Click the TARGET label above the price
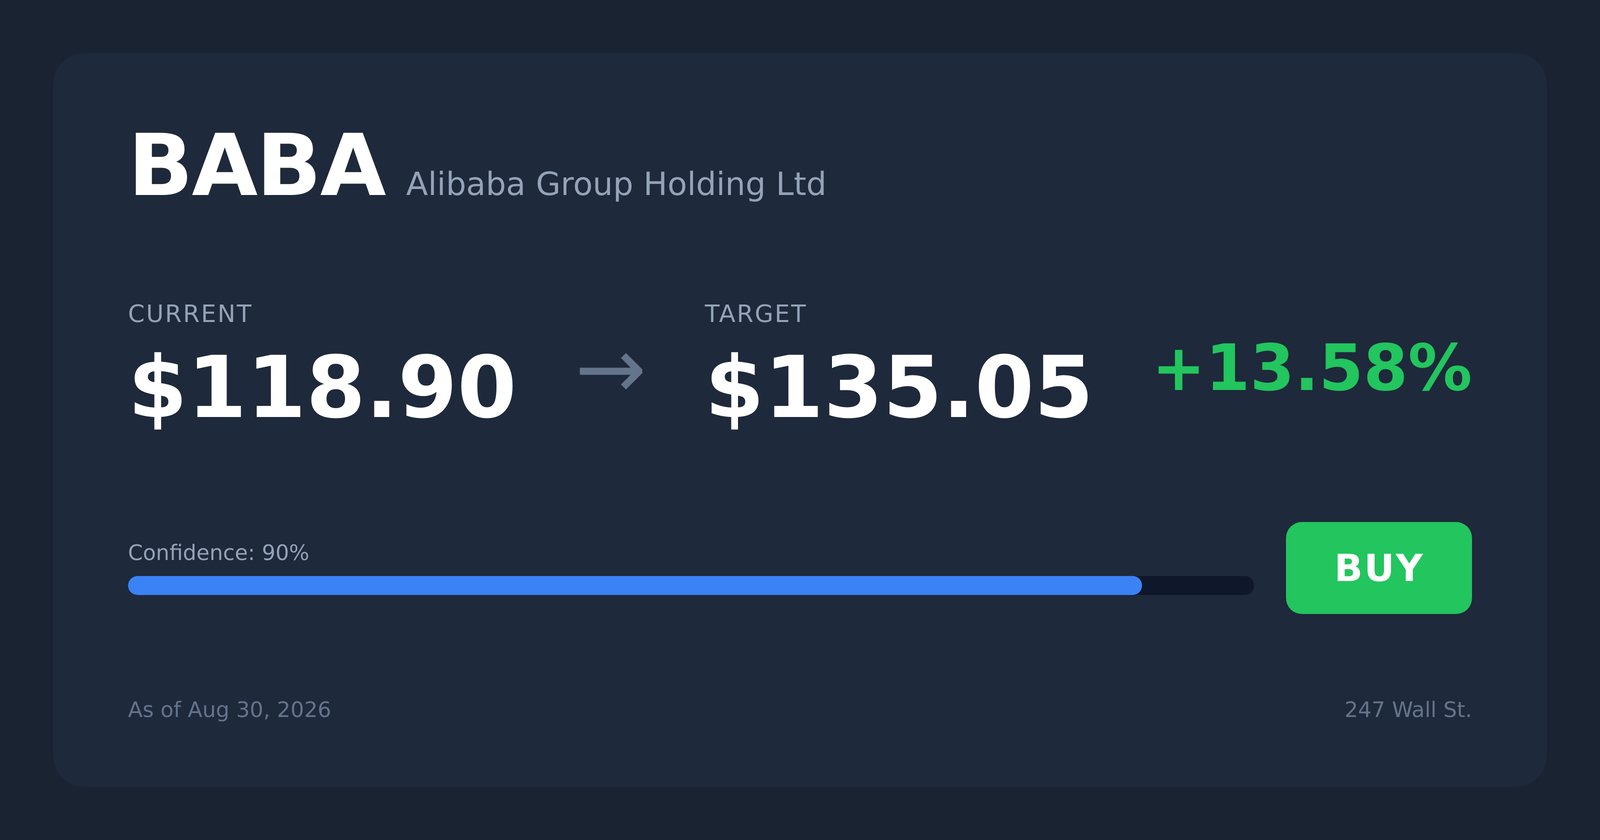Viewport: 1600px width, 840px height. tap(755, 314)
